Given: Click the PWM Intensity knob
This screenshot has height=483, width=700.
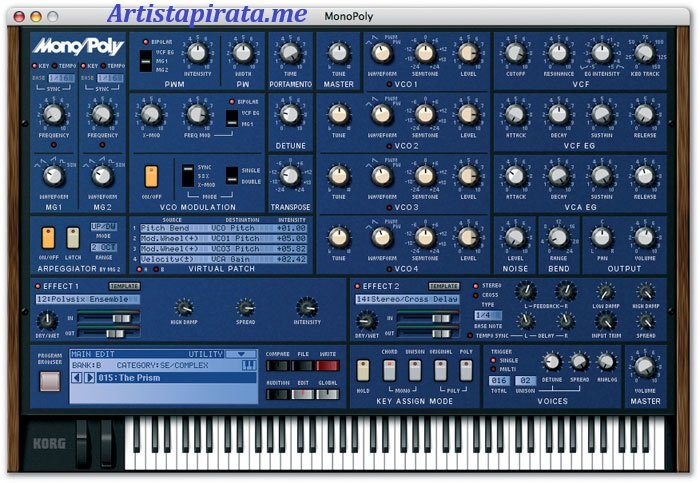Looking at the screenshot, I should tap(197, 53).
